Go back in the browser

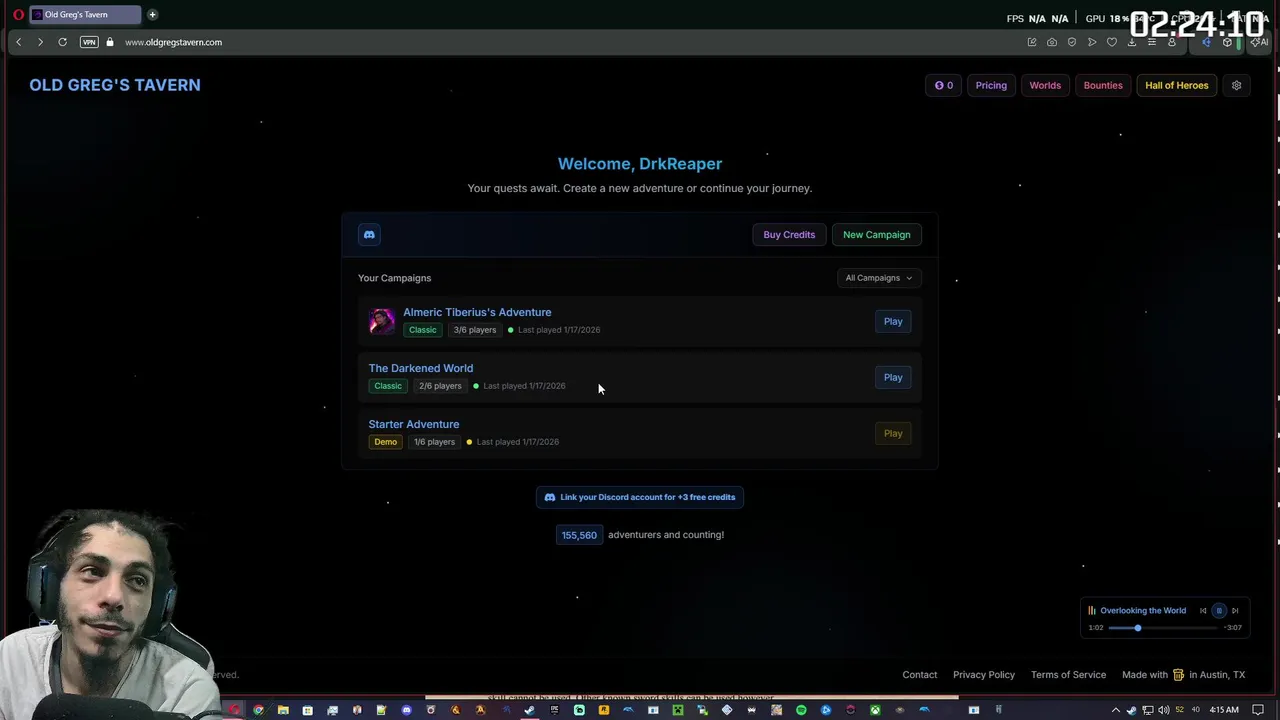point(18,42)
